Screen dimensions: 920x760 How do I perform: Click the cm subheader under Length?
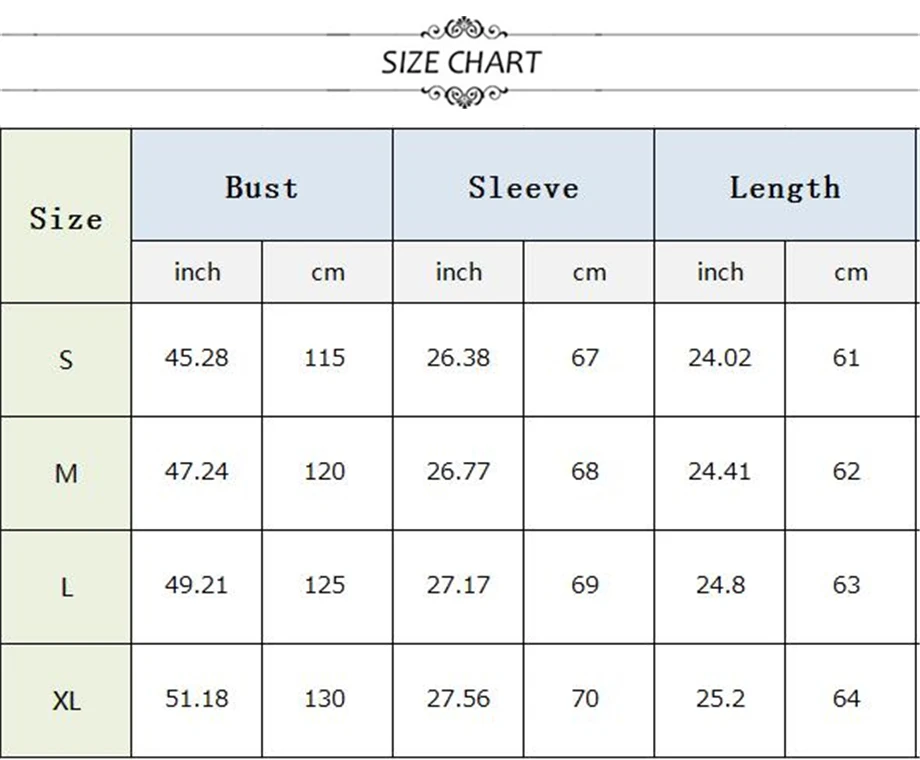850,272
